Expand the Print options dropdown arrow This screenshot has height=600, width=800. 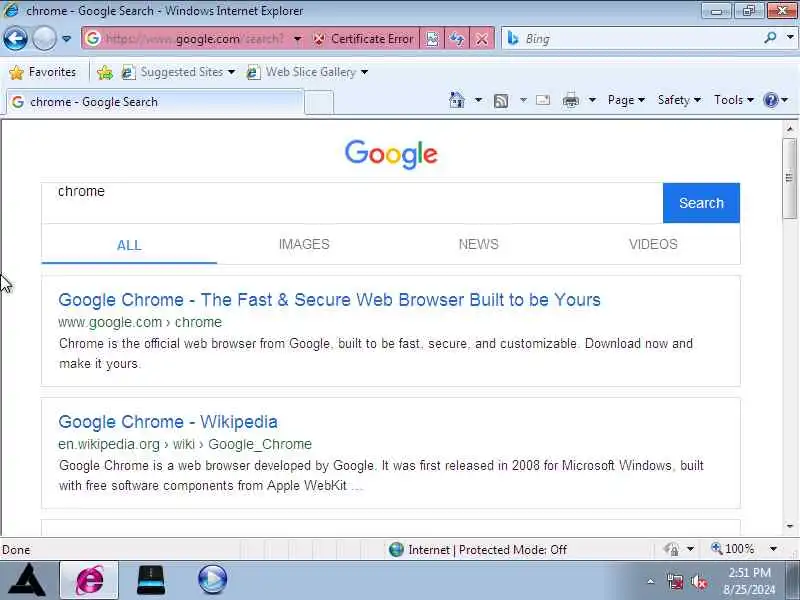coord(592,100)
